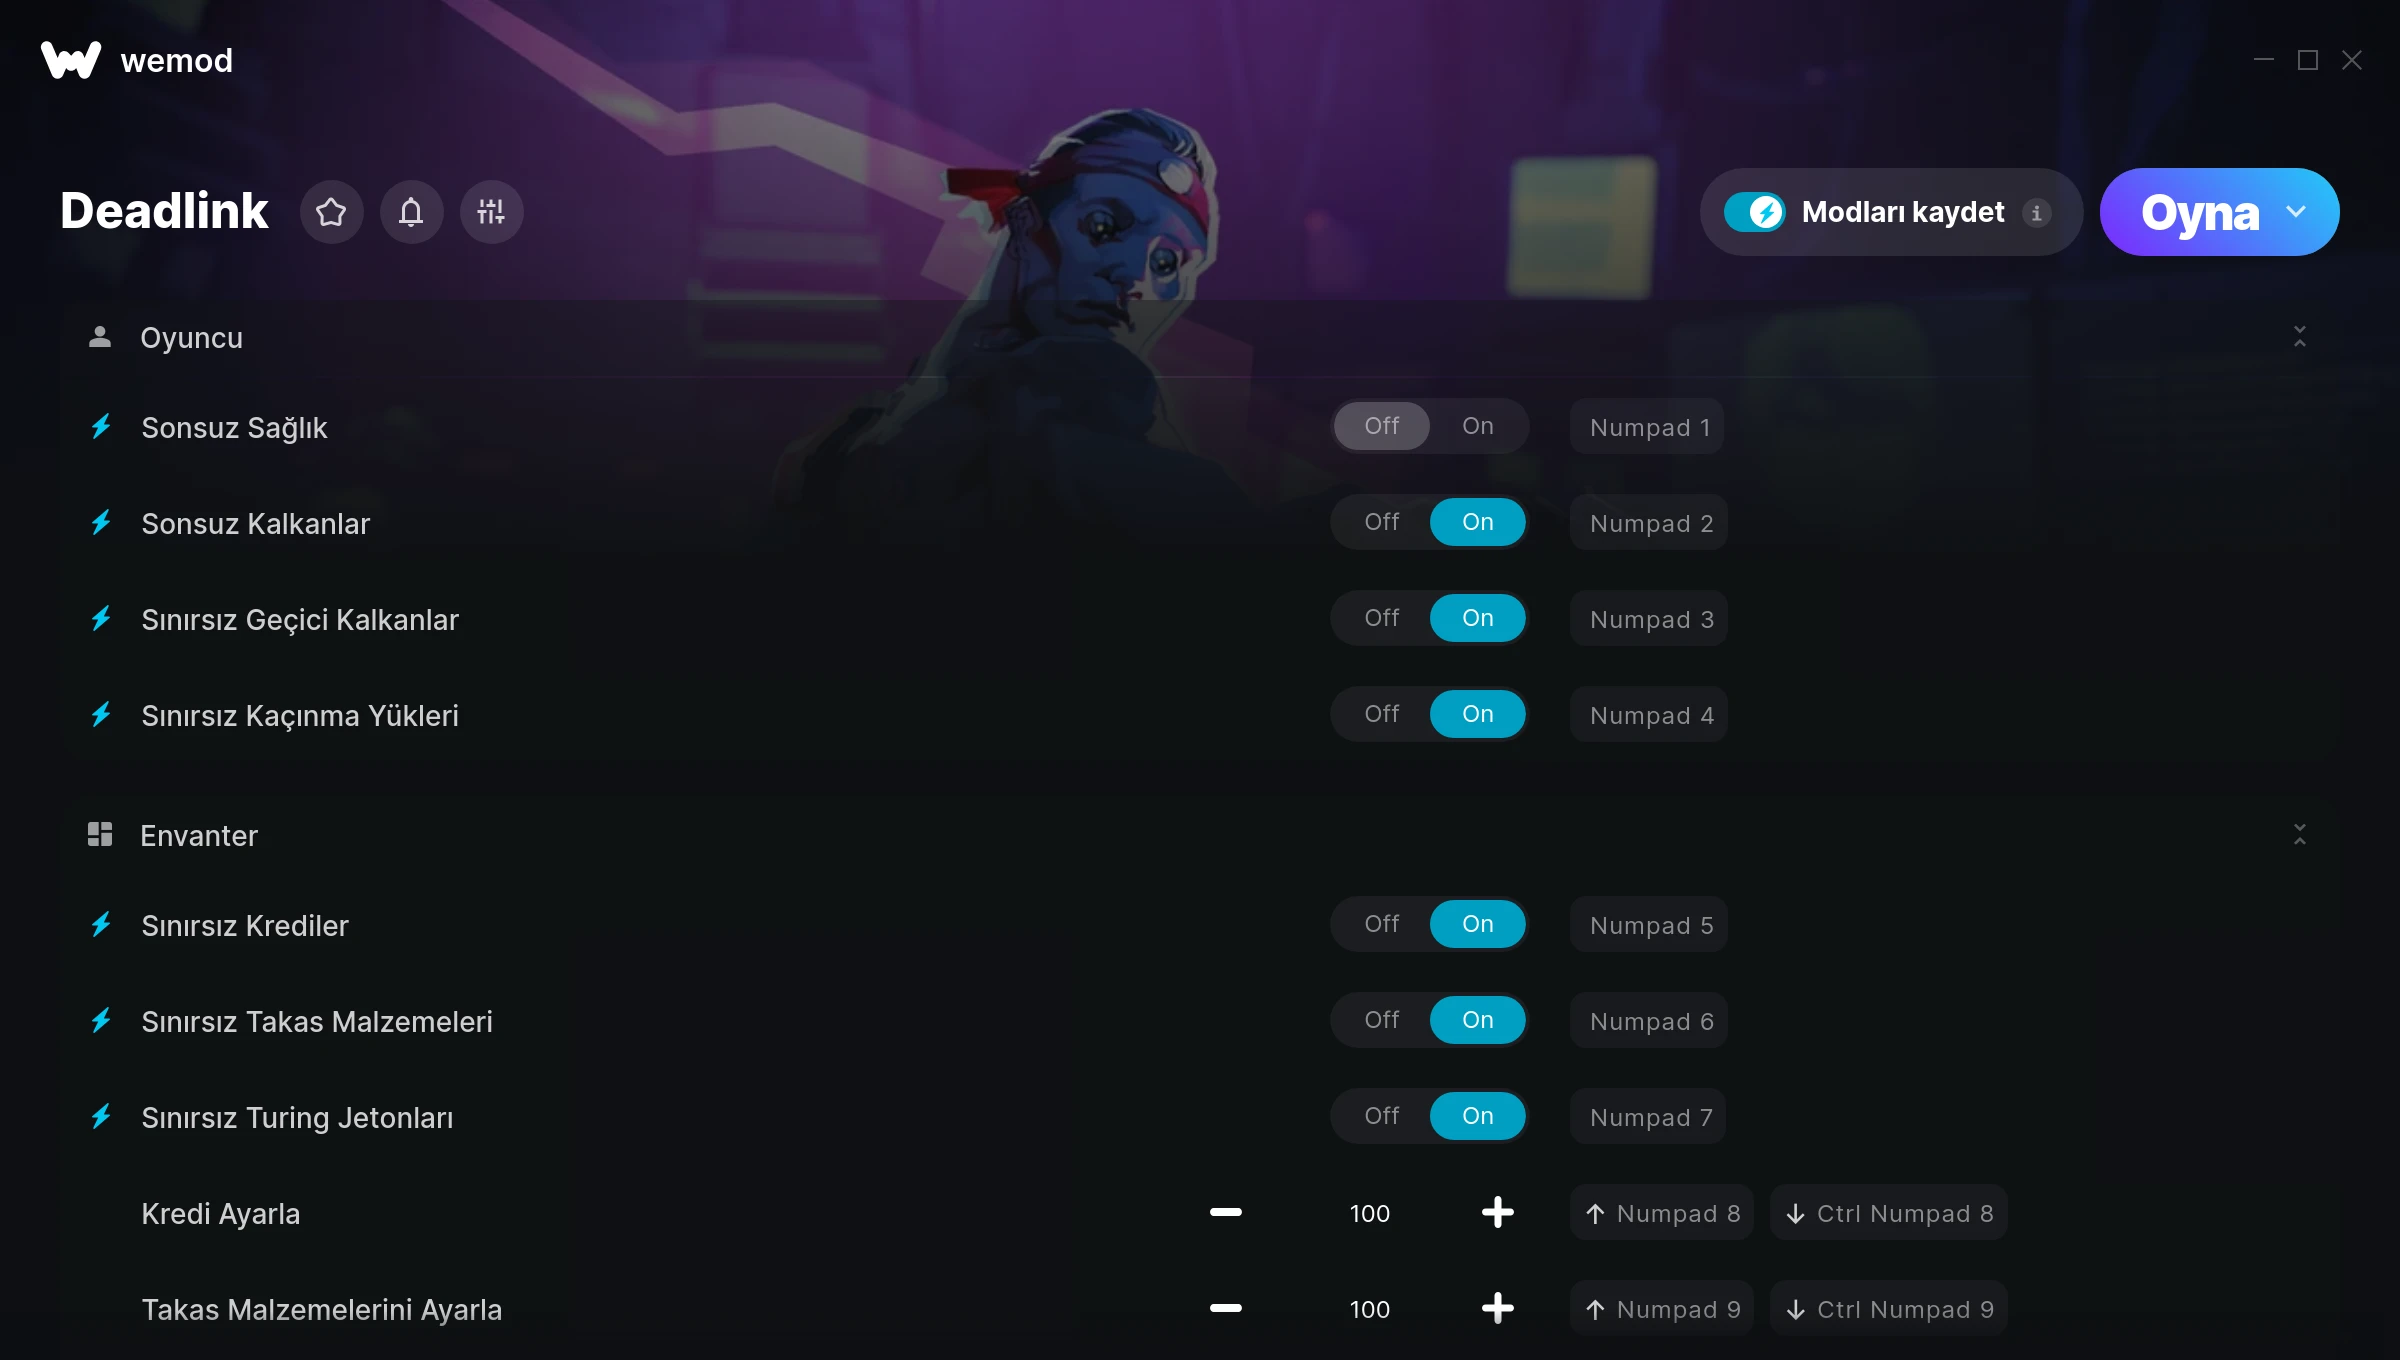Turn on Sonsuz Sağlık

point(1477,426)
